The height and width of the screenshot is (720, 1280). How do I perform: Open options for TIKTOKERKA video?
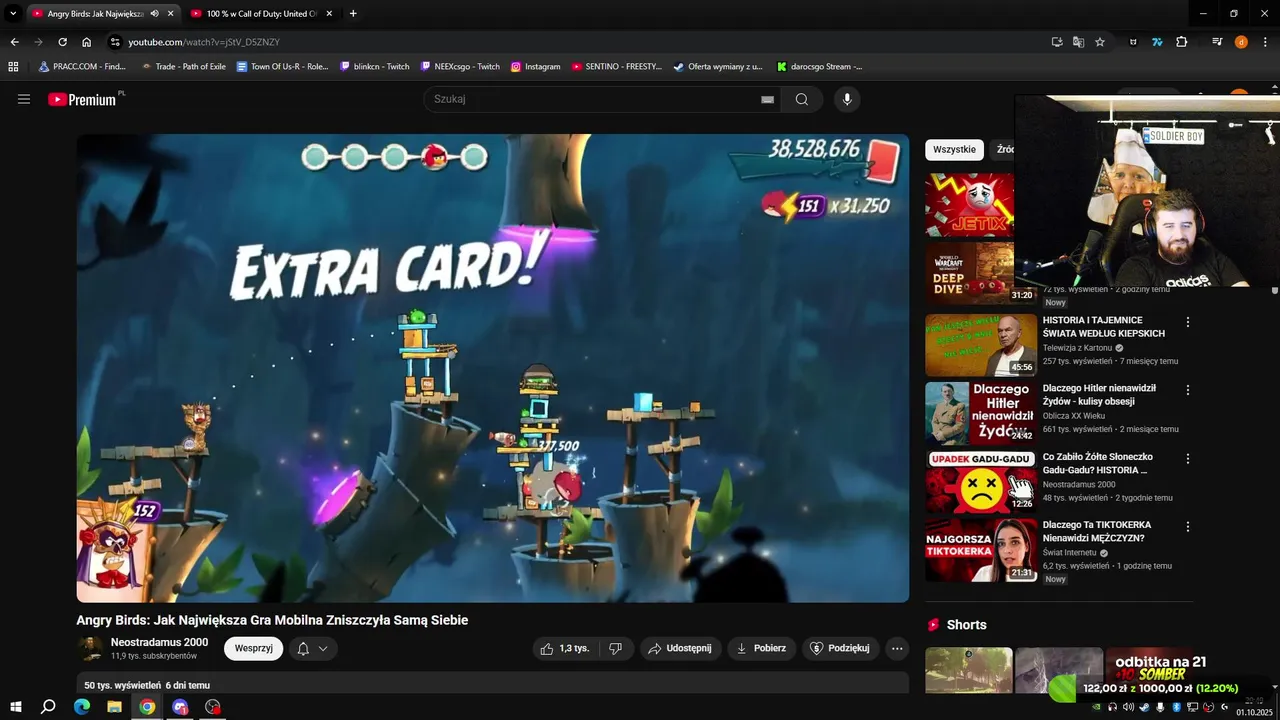(1188, 527)
